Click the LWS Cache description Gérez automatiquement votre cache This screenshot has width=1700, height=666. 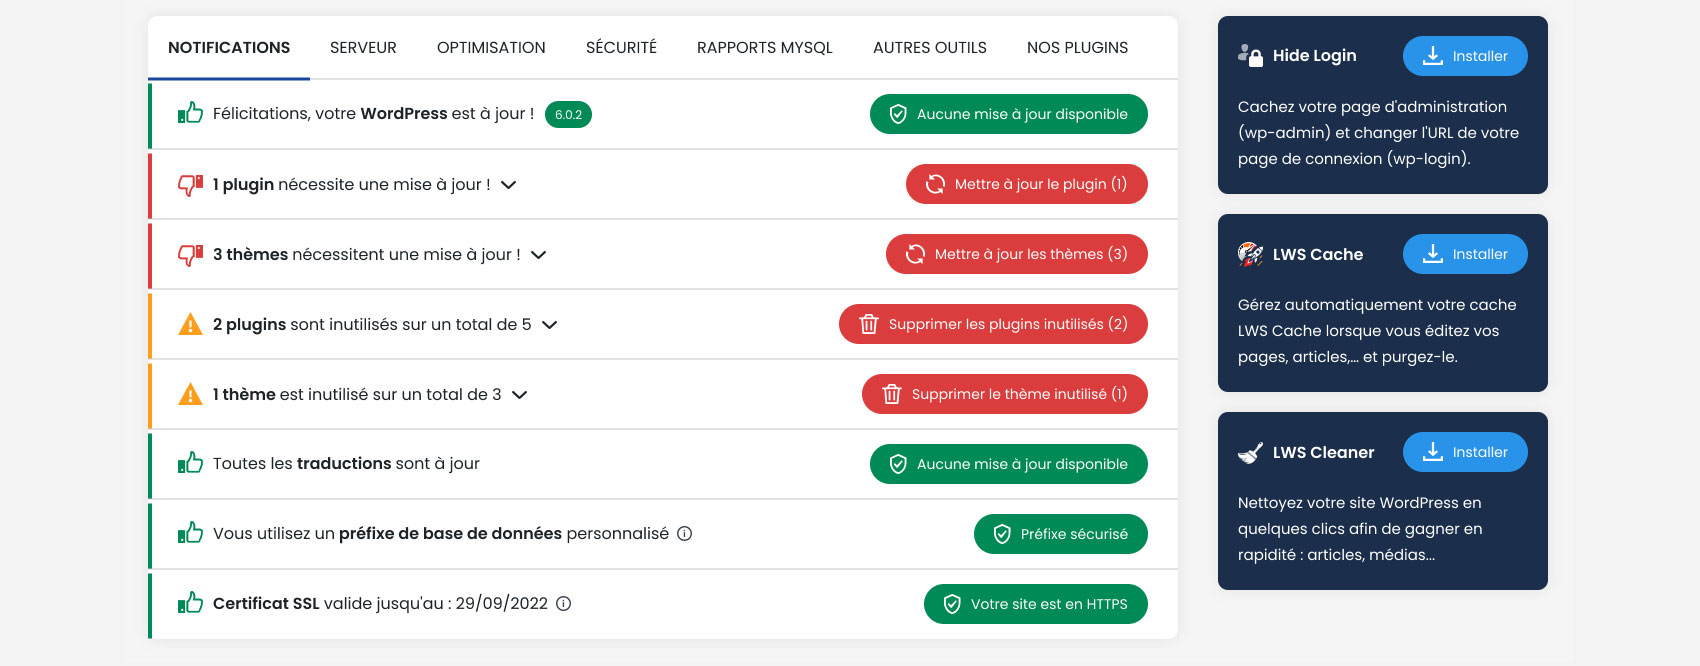coord(1377,331)
